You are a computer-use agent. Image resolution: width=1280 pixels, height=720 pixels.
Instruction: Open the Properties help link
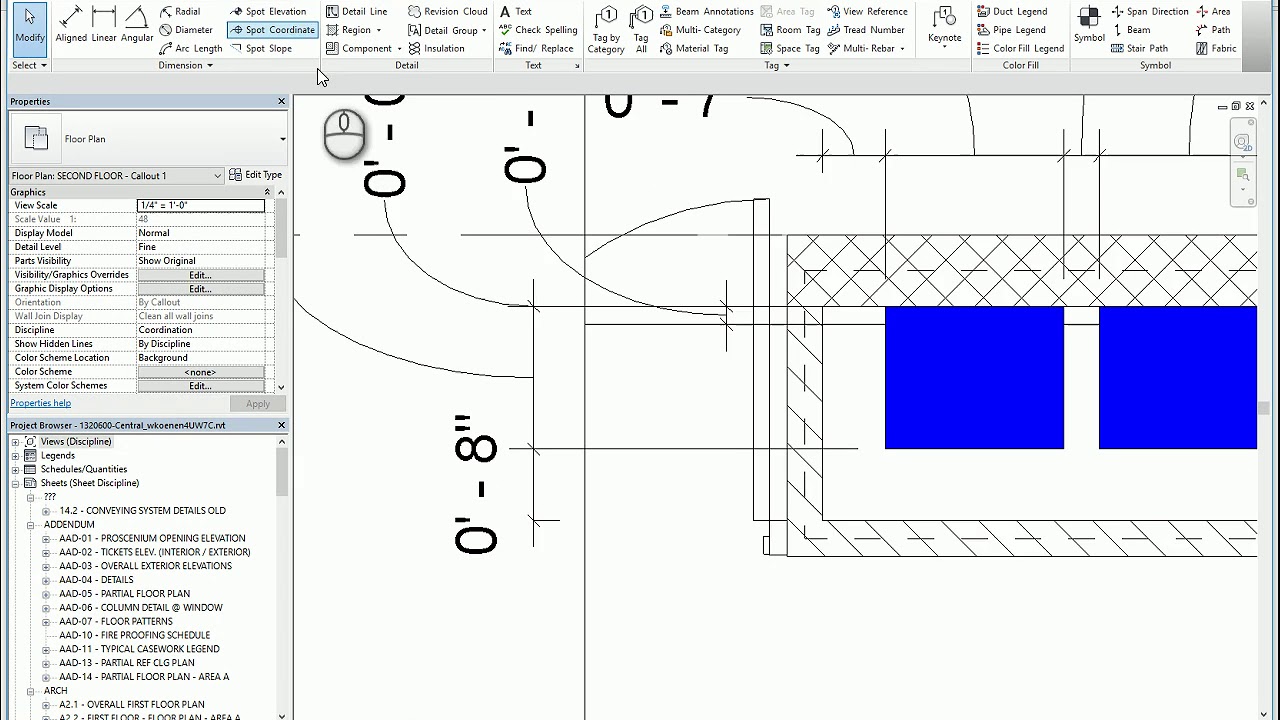click(41, 403)
